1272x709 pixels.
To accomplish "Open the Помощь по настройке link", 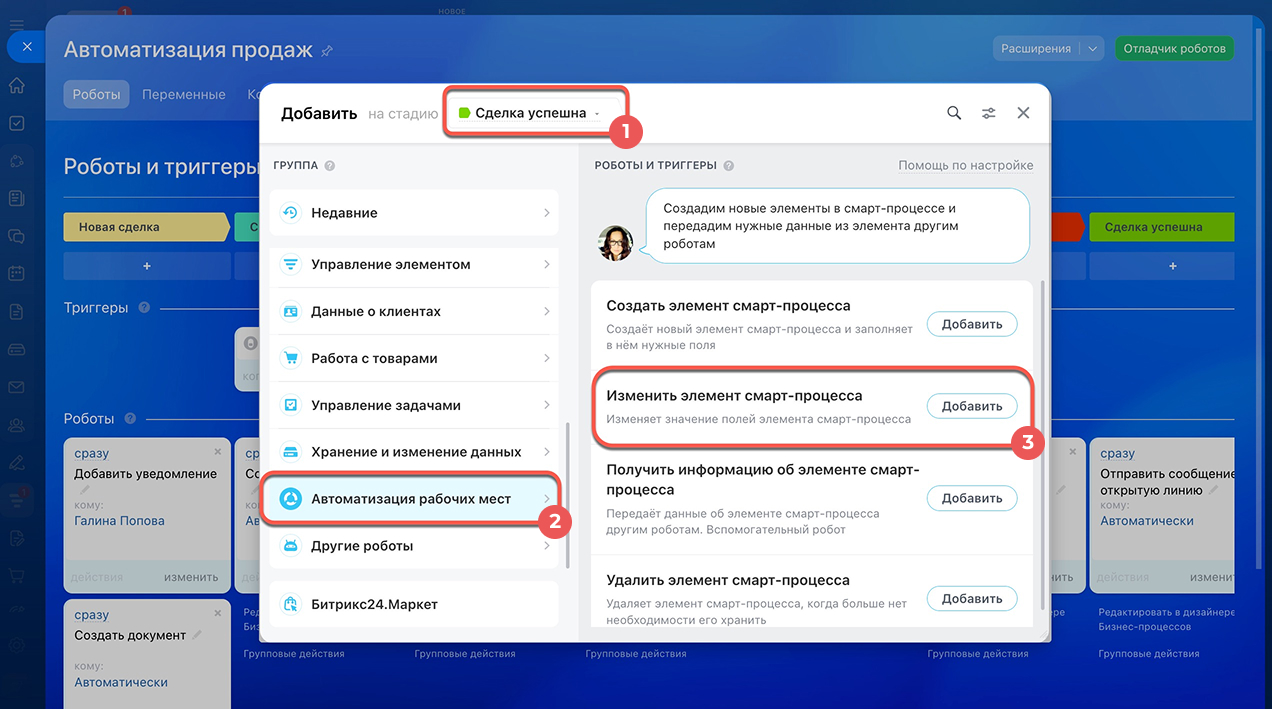I will 966,166.
